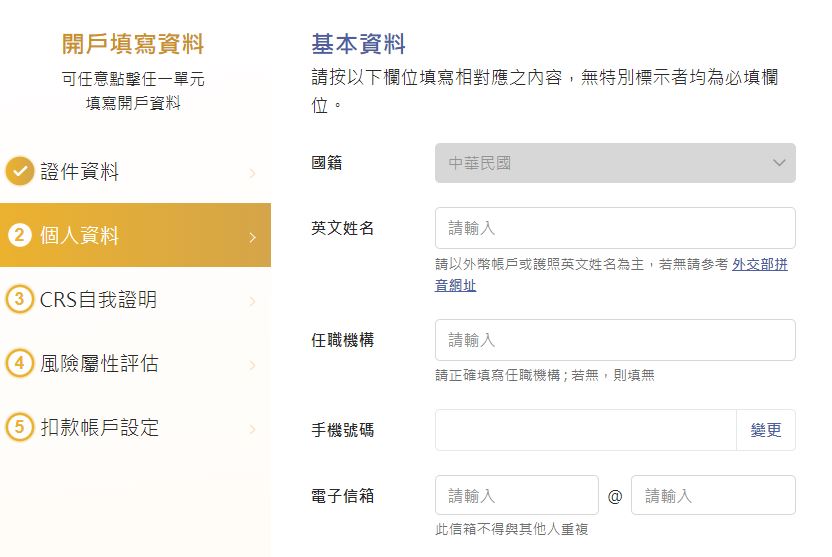Click the step 3 circle icon
The width and height of the screenshot is (832, 557).
click(x=20, y=300)
